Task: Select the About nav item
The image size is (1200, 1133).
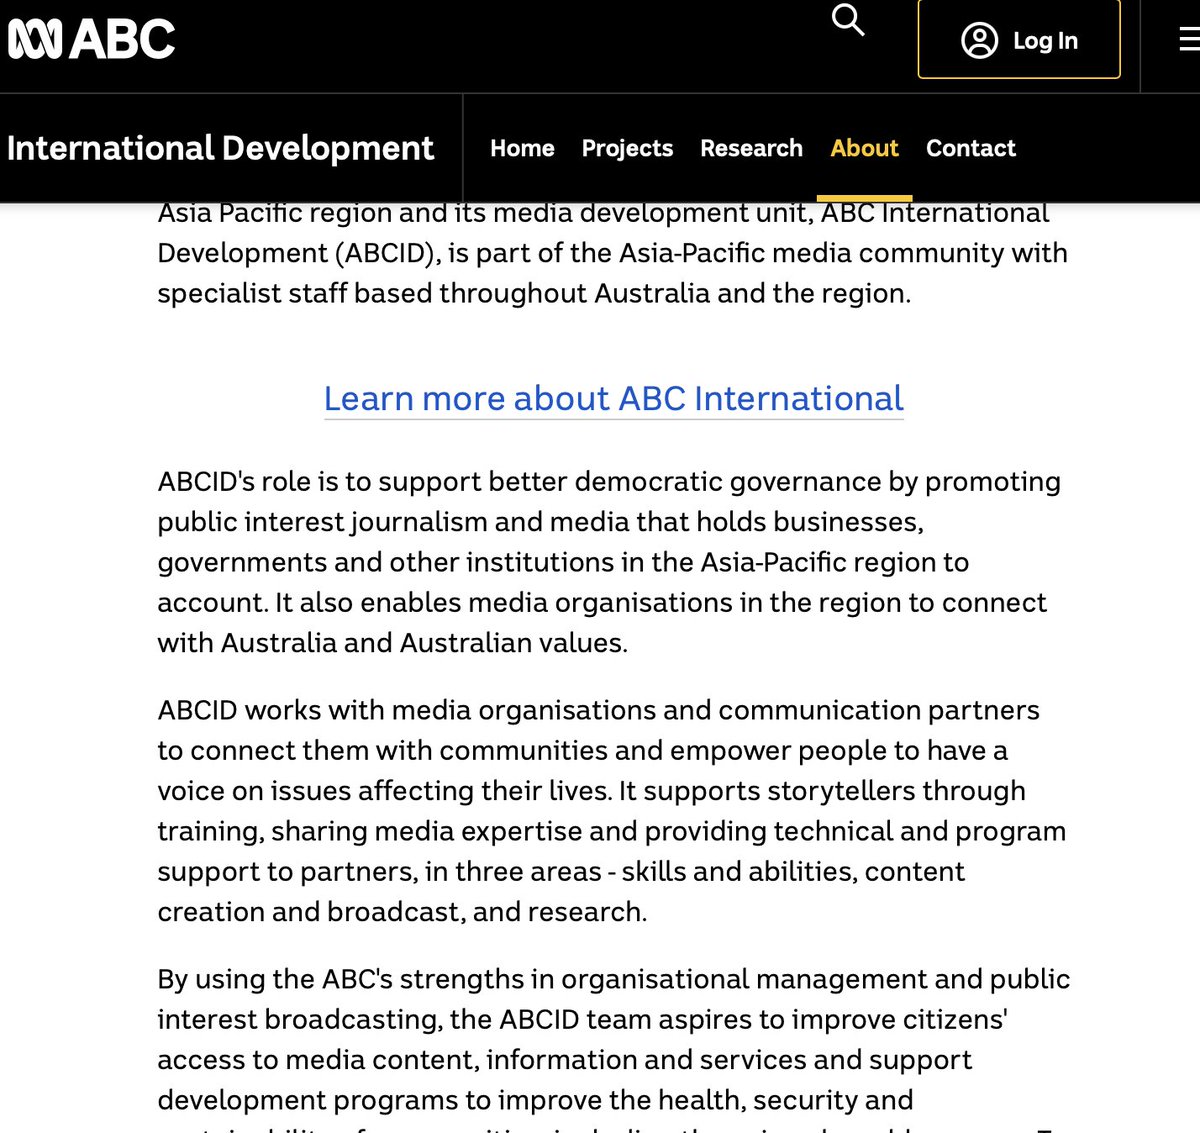Action: tap(864, 148)
